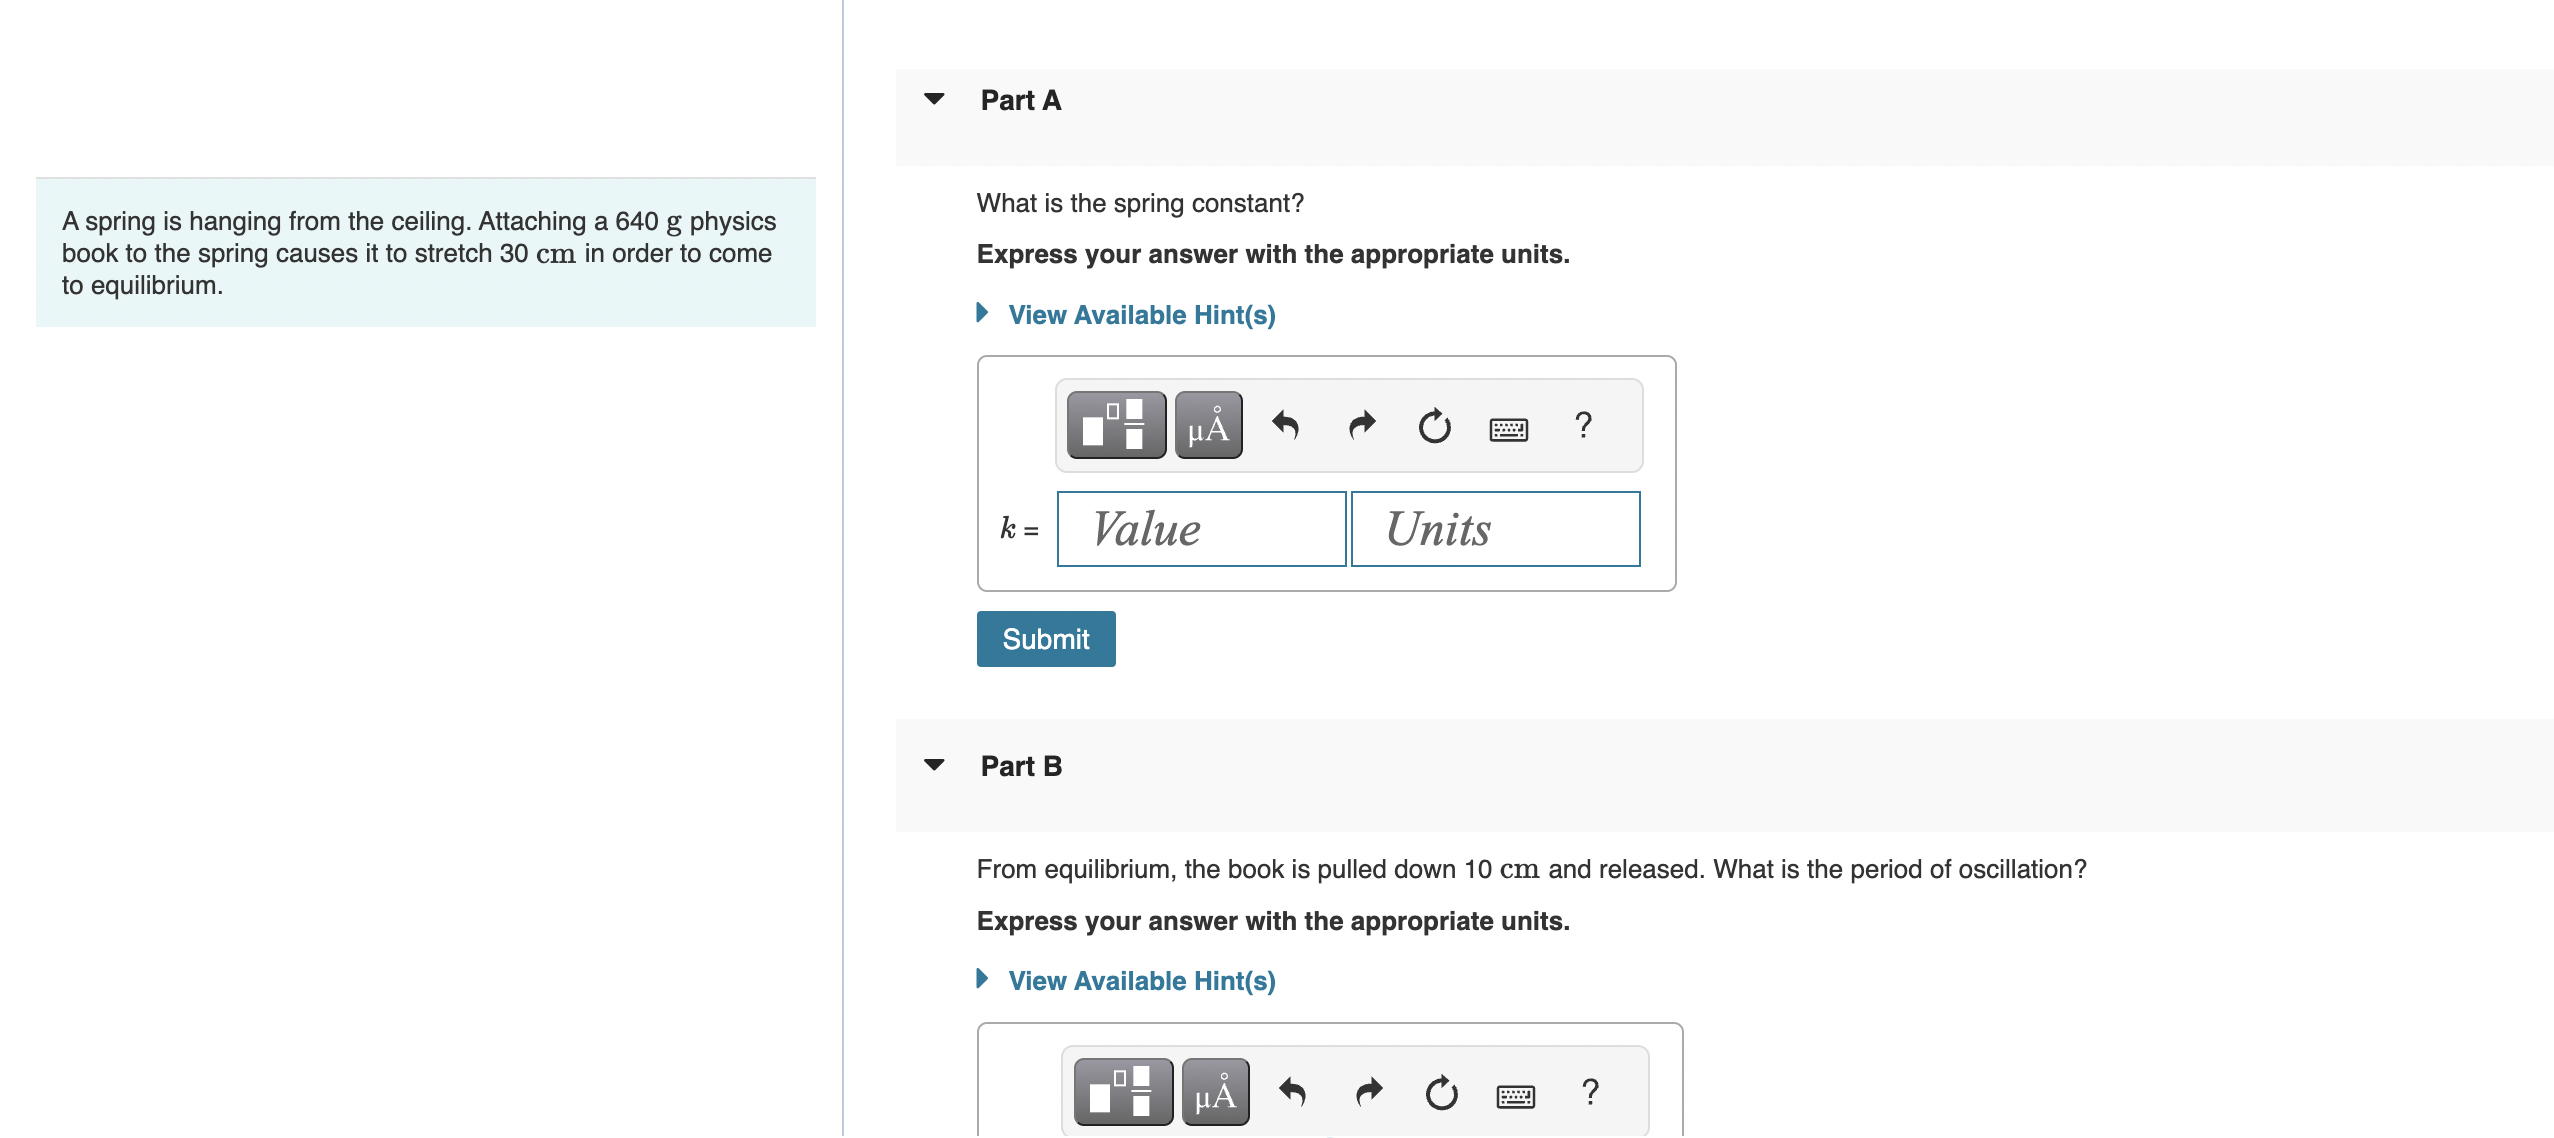The width and height of the screenshot is (2554, 1138).
Task: Focus the Value field for k
Action: [x=1201, y=529]
